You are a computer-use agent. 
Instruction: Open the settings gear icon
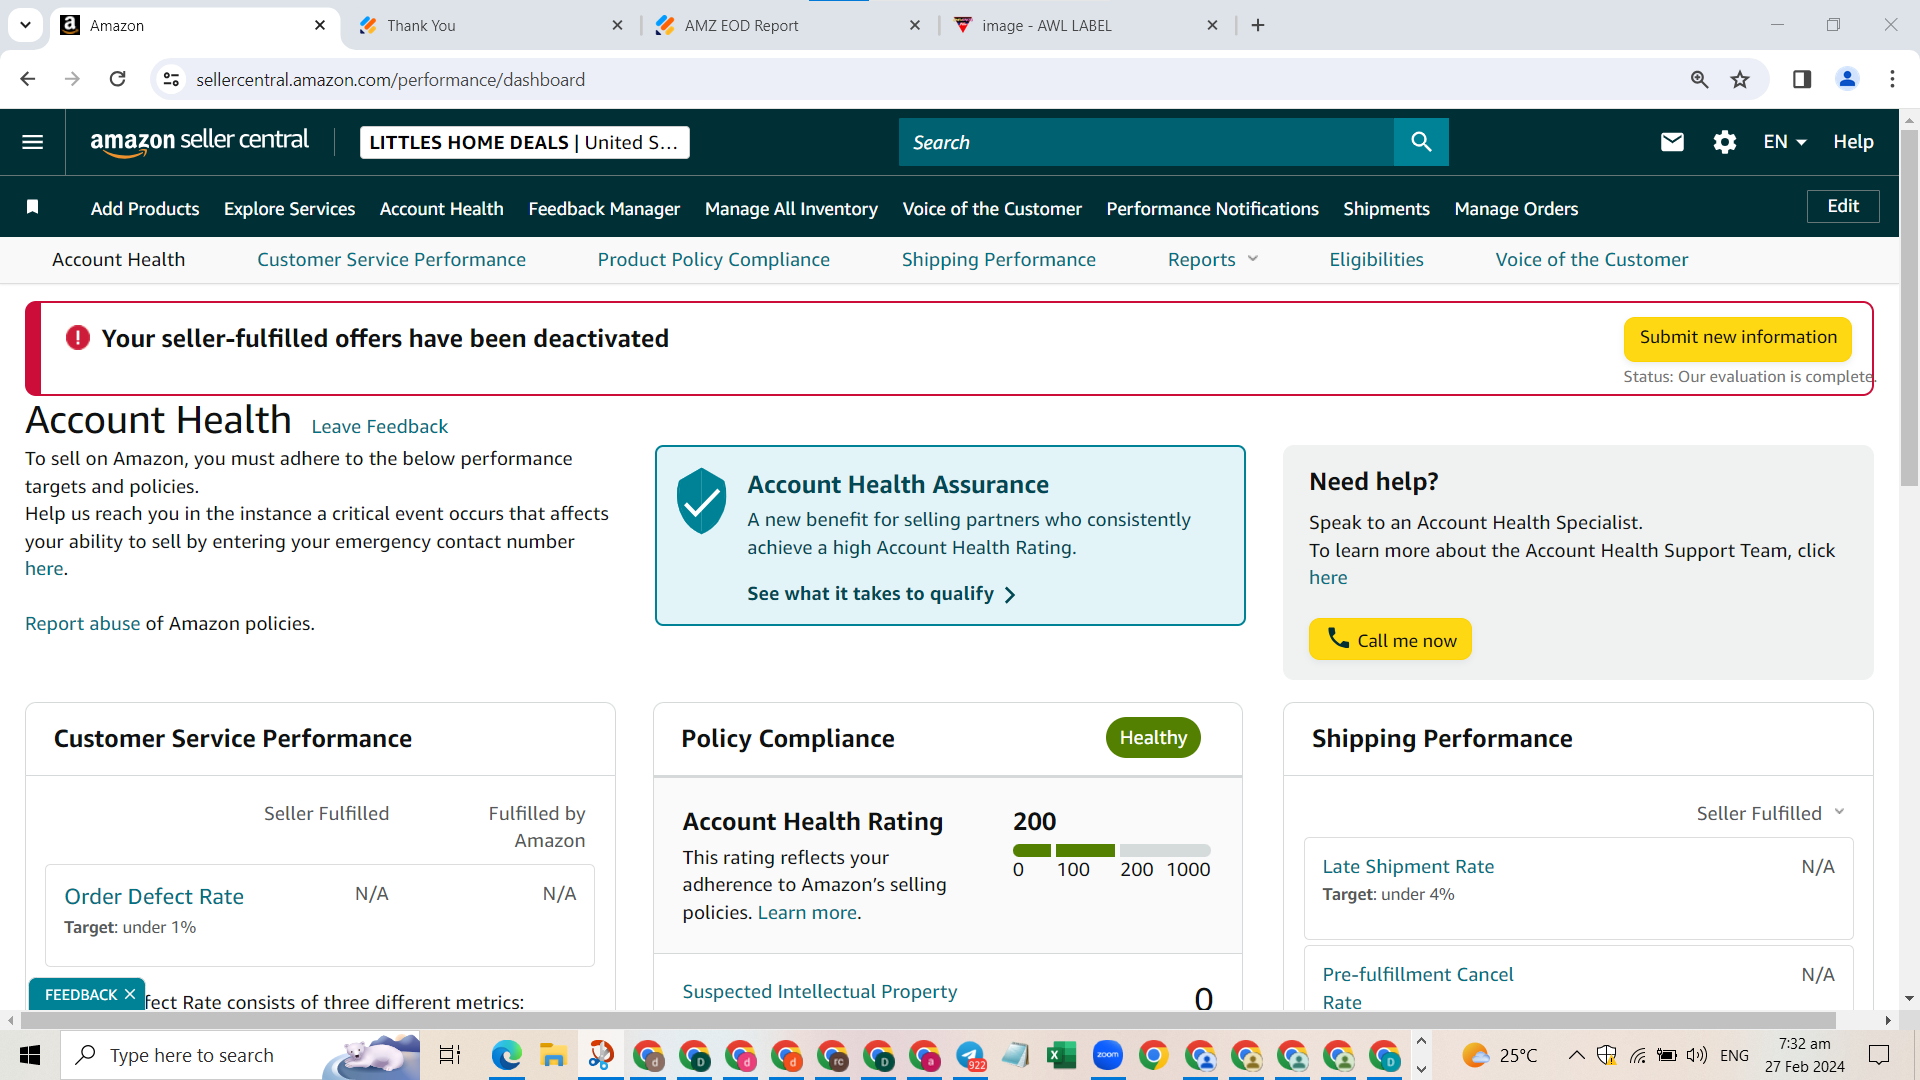pyautogui.click(x=1725, y=142)
